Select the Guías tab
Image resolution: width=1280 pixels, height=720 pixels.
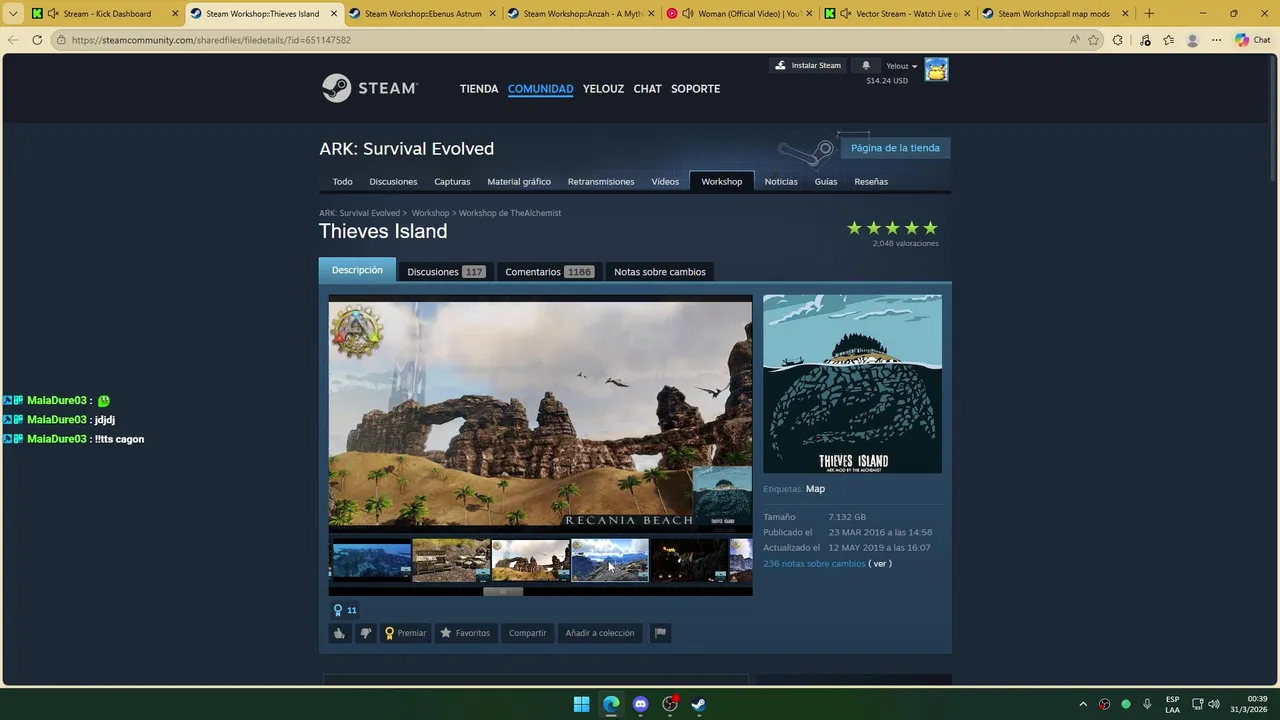(826, 182)
